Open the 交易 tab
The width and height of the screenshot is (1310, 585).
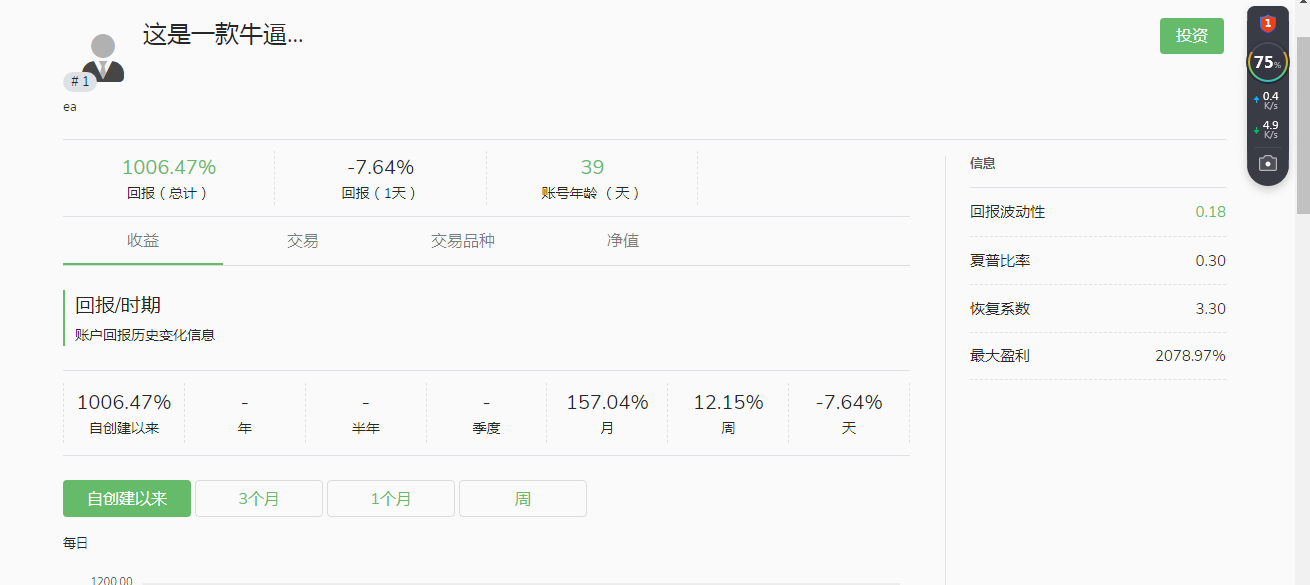[x=303, y=241]
